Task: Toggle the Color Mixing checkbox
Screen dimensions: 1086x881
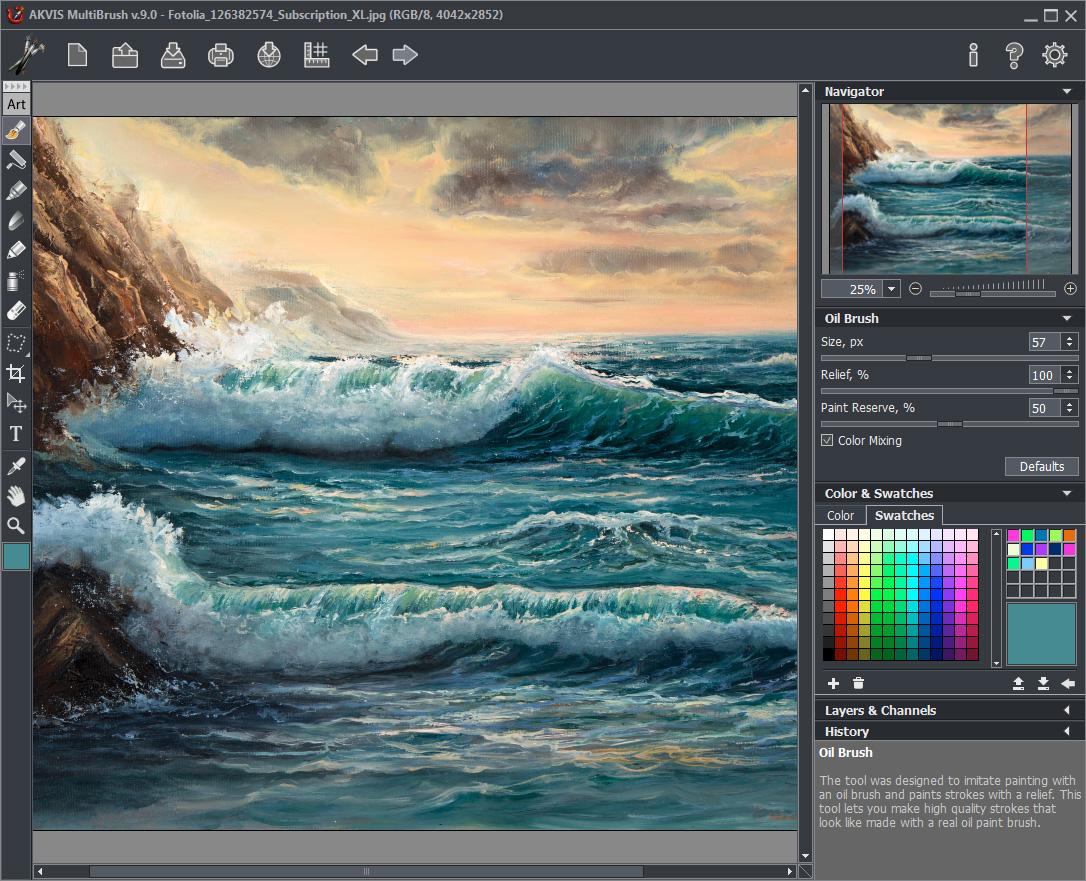Action: click(x=827, y=440)
